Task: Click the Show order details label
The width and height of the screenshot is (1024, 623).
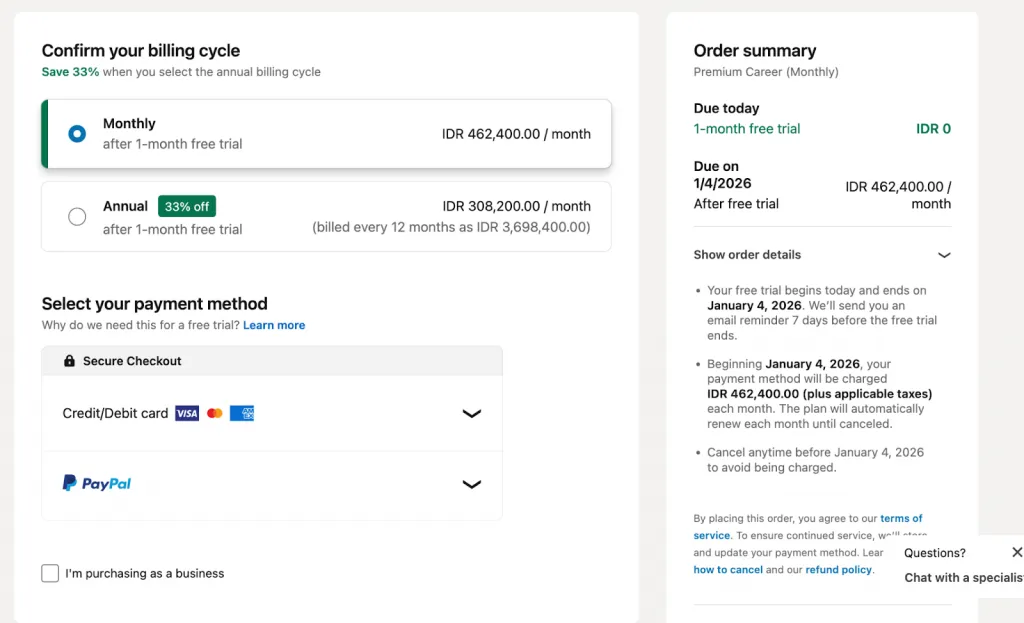Action: point(747,255)
